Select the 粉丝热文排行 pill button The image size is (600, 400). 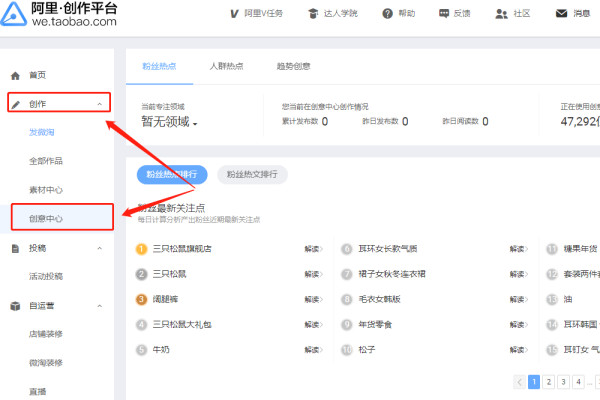coord(252,174)
